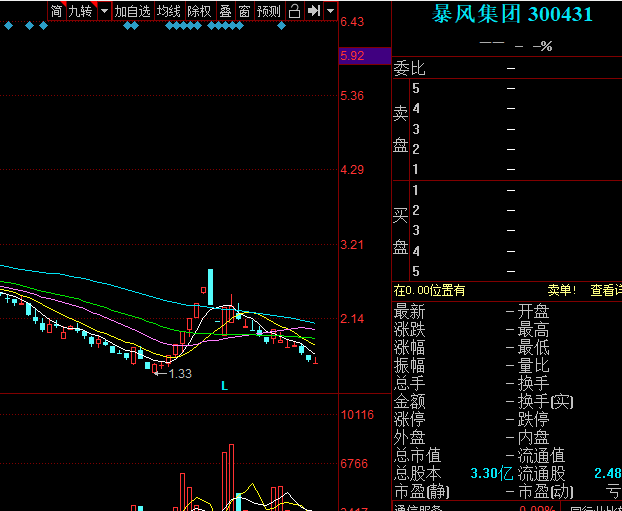Click the 涨停 limit-up label
622x511 pixels.
point(409,419)
